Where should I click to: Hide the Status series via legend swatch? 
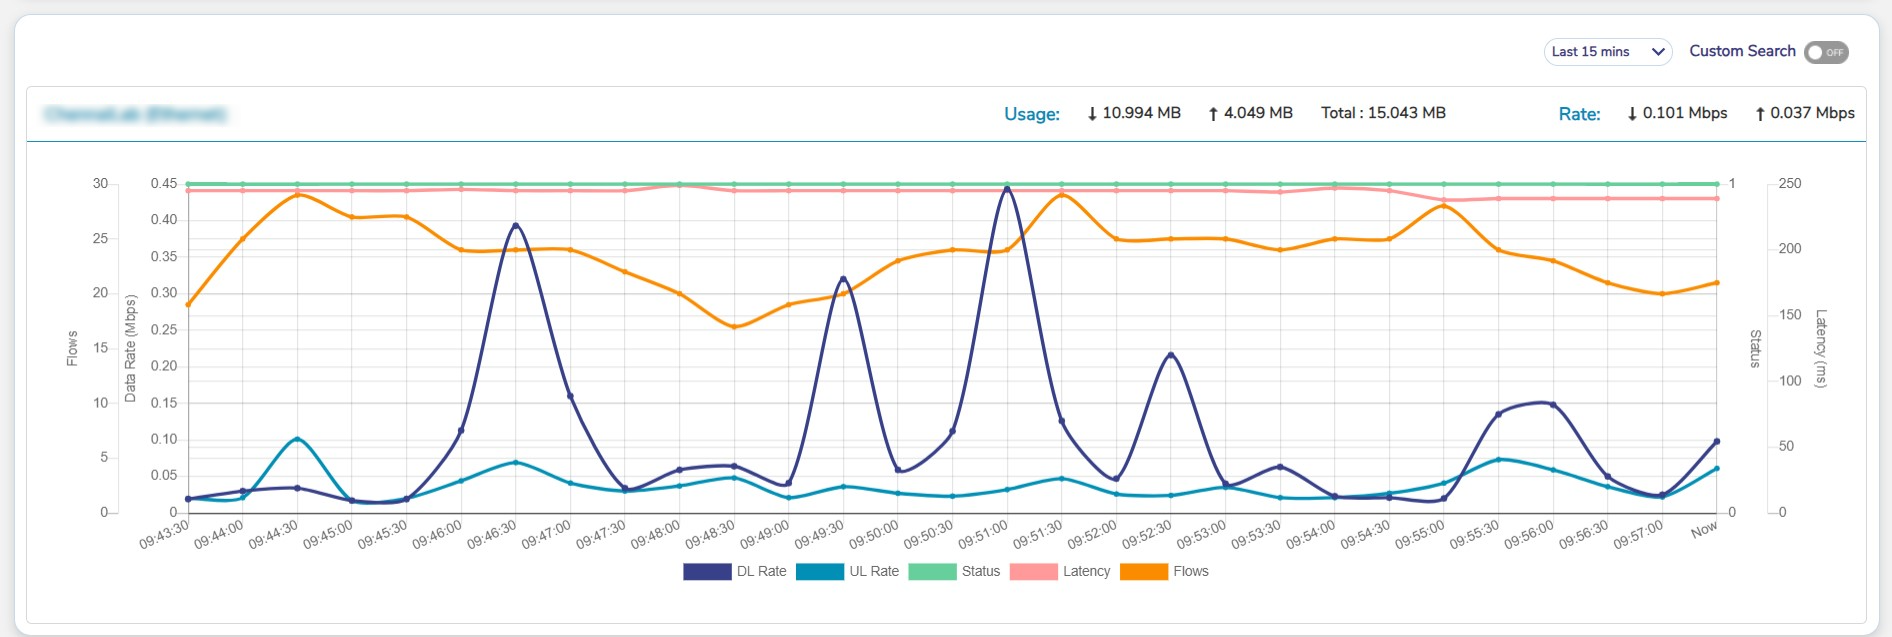click(x=932, y=572)
